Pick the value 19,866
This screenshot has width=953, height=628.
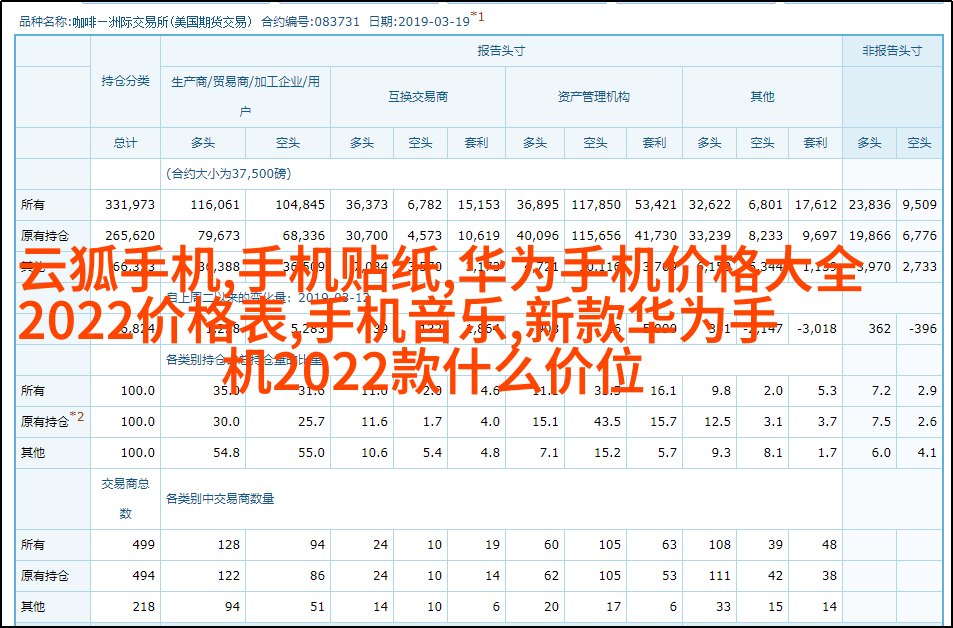(870, 236)
